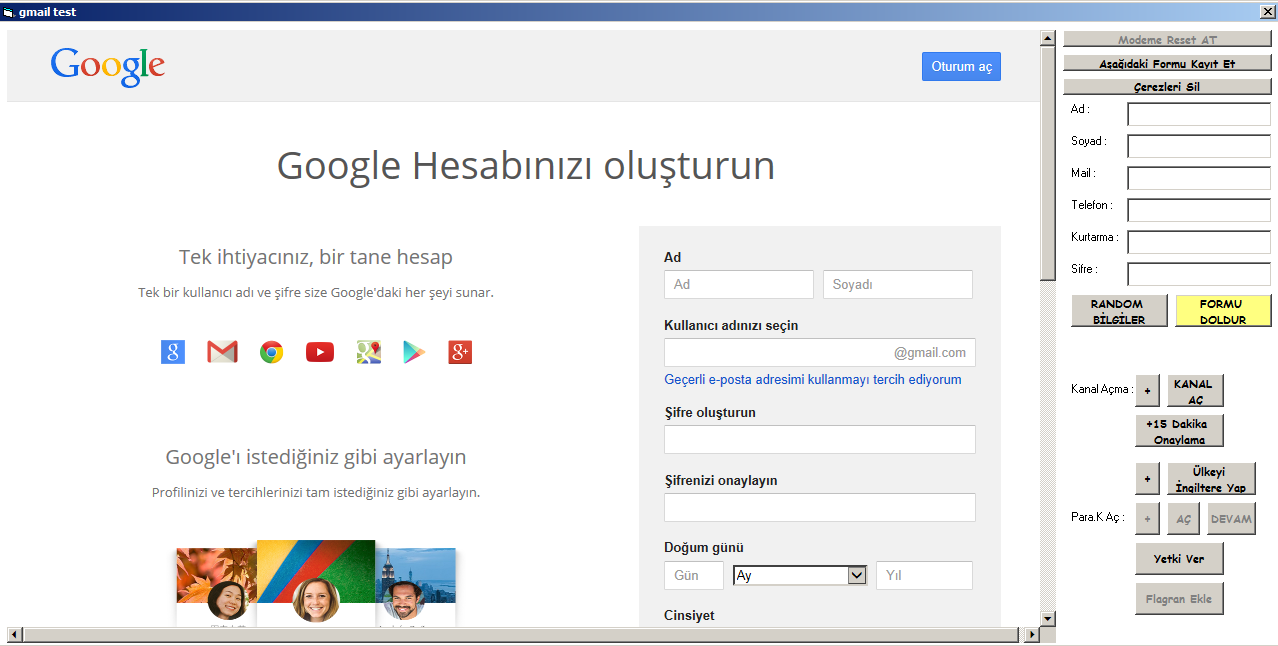The image size is (1278, 646).
Task: Click the horizontal scrollbar left arrow
Action: [x=15, y=635]
